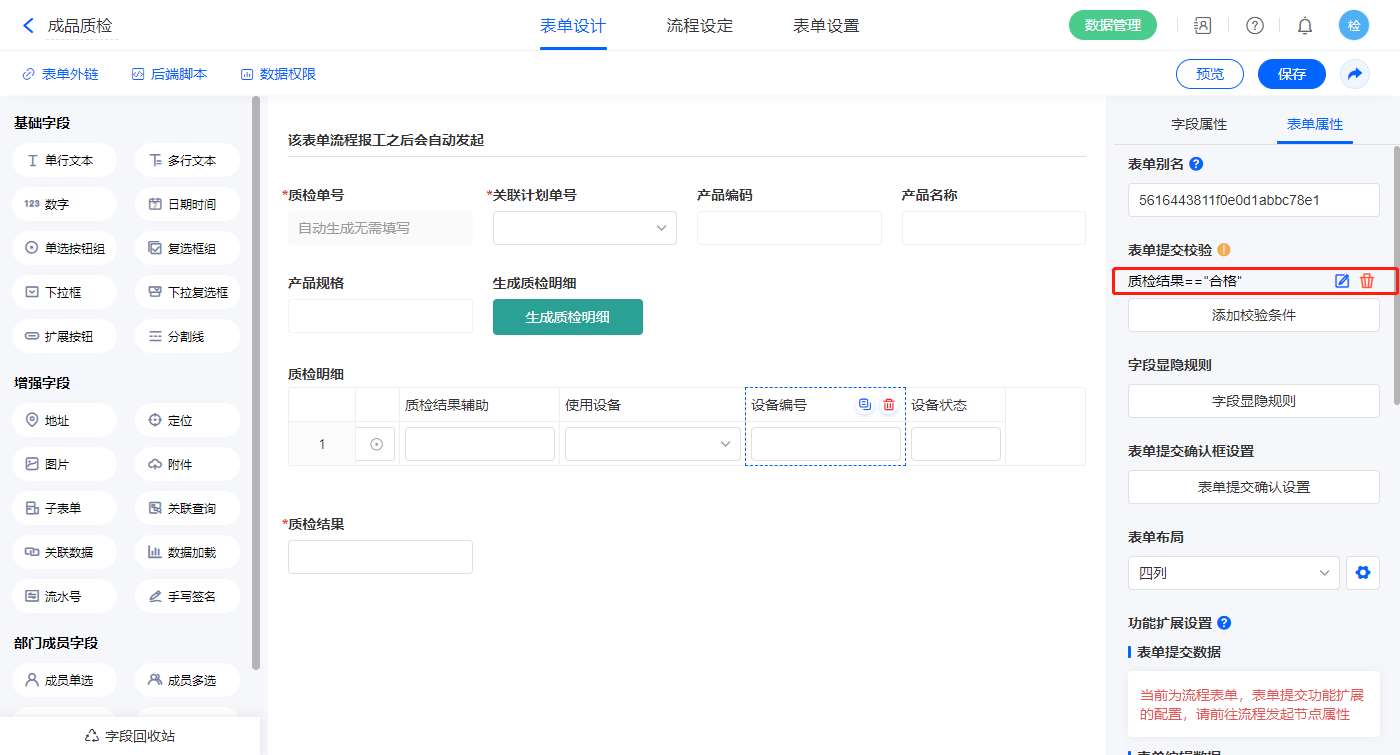The width and height of the screenshot is (1400, 755).
Task: Edit the 质检结果=="合格" validation rule
Action: tap(1342, 282)
